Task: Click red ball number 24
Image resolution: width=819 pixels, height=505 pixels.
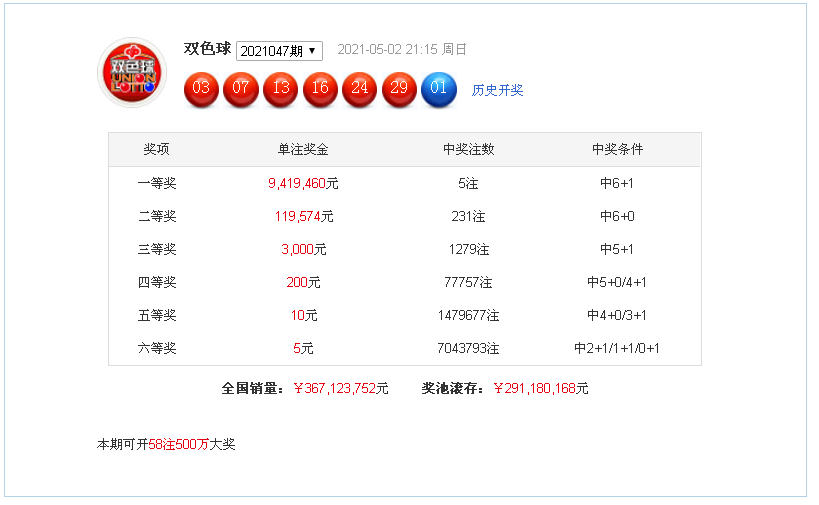Action: pyautogui.click(x=359, y=89)
